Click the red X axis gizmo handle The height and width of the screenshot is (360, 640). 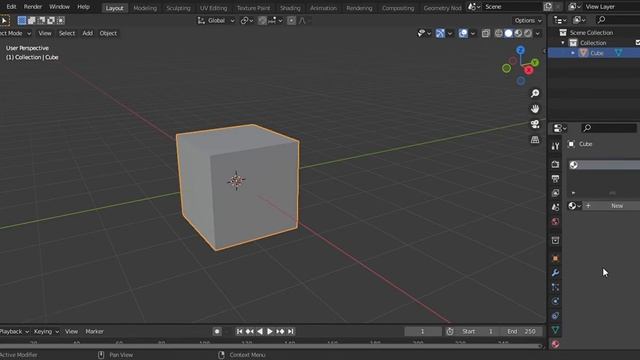coord(529,70)
